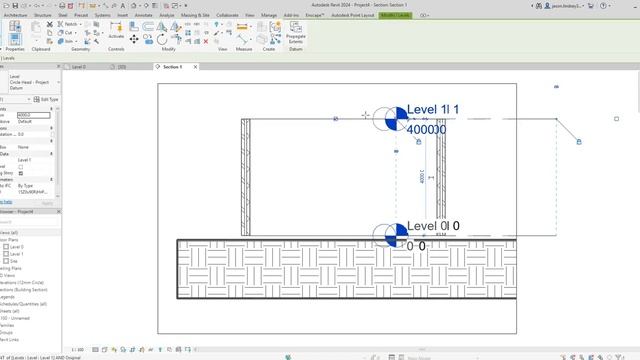This screenshot has height=360, width=640.
Task: Click the Copy tool in Modify panel
Action: [148, 40]
